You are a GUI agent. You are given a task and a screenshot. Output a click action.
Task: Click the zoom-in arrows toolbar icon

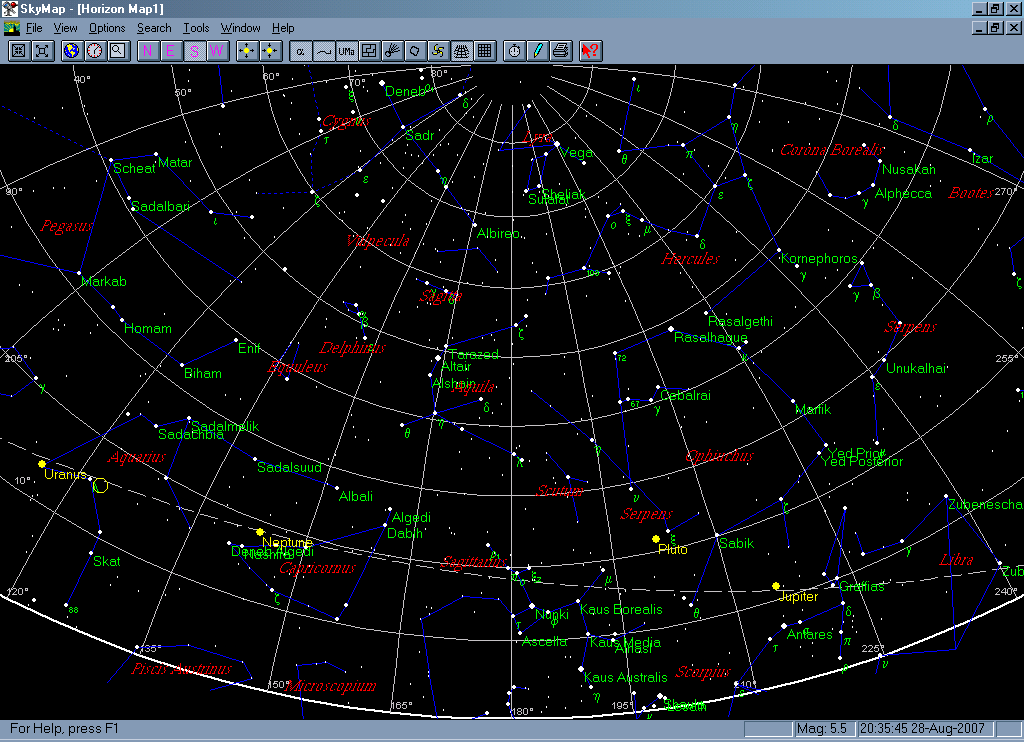(x=19, y=51)
